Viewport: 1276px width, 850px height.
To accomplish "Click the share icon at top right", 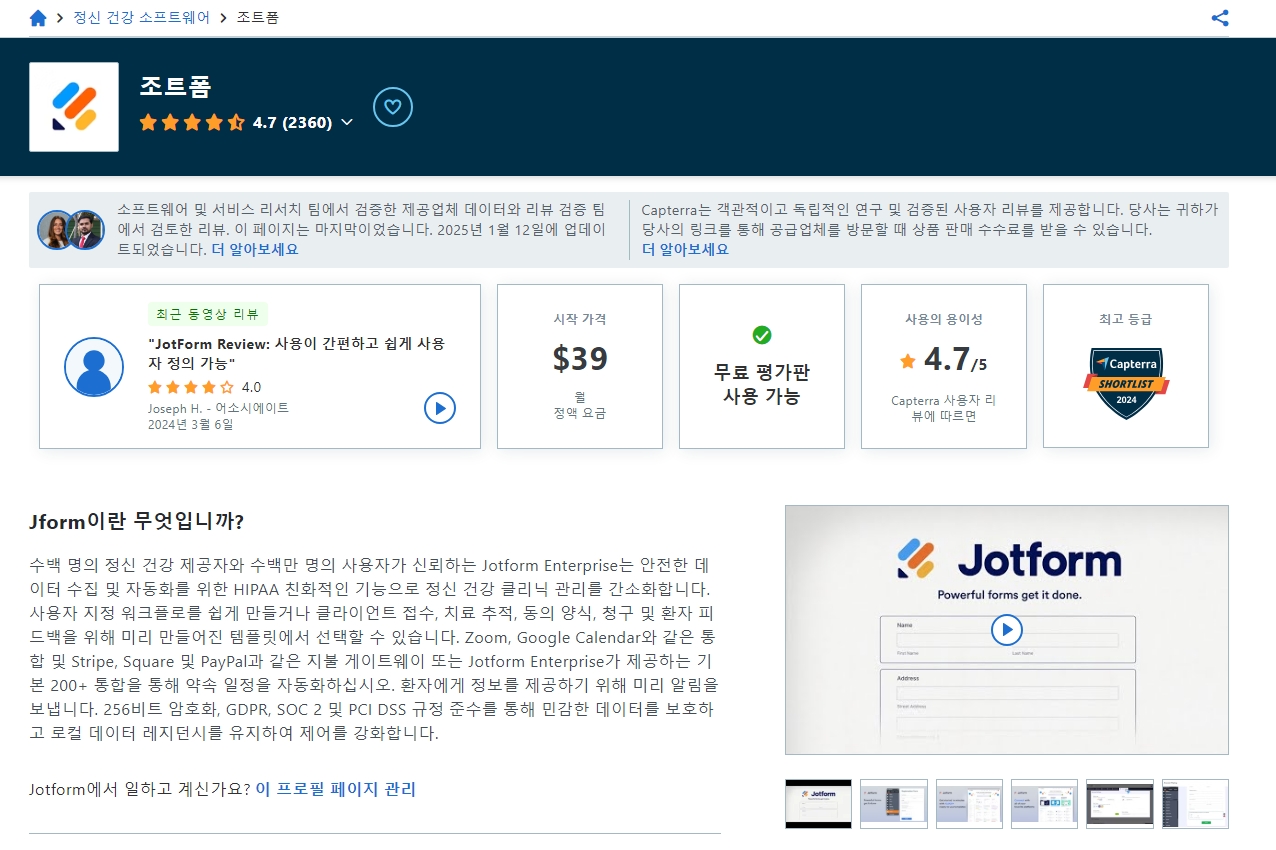I will point(1220,18).
